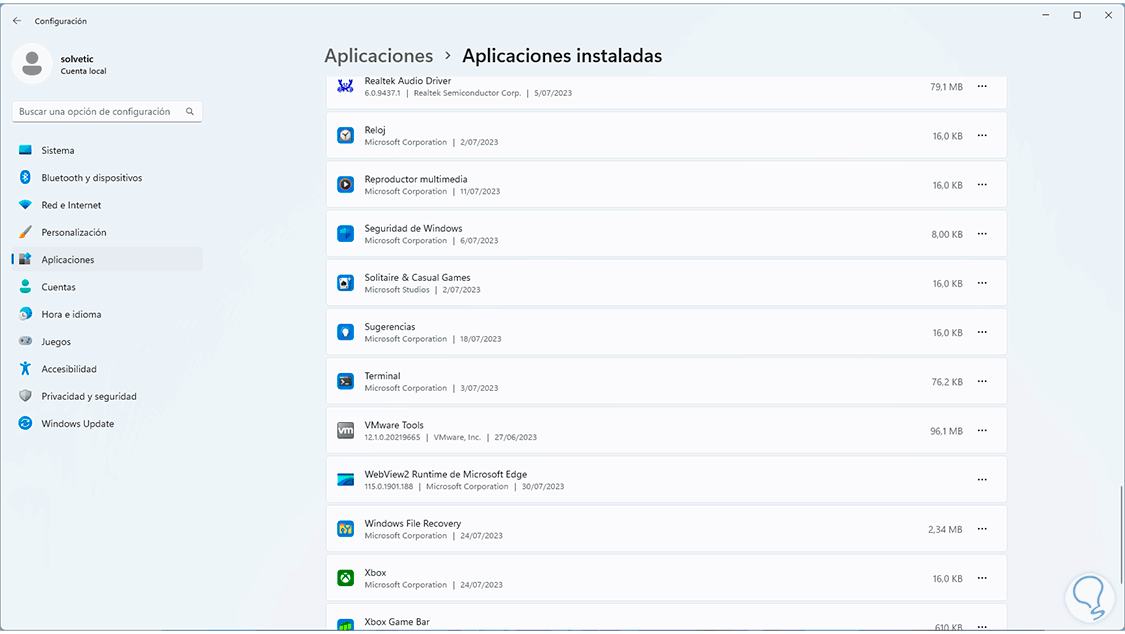The image size is (1125, 634).
Task: Open more options for VMware Tools
Action: 982,430
